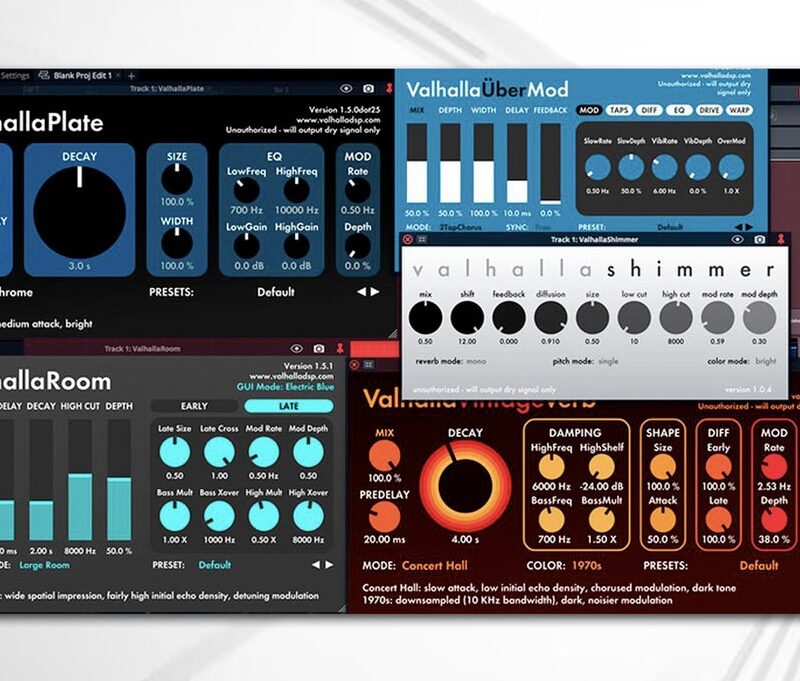Open ValhallaVintageVerb Default presets menu

point(759,566)
